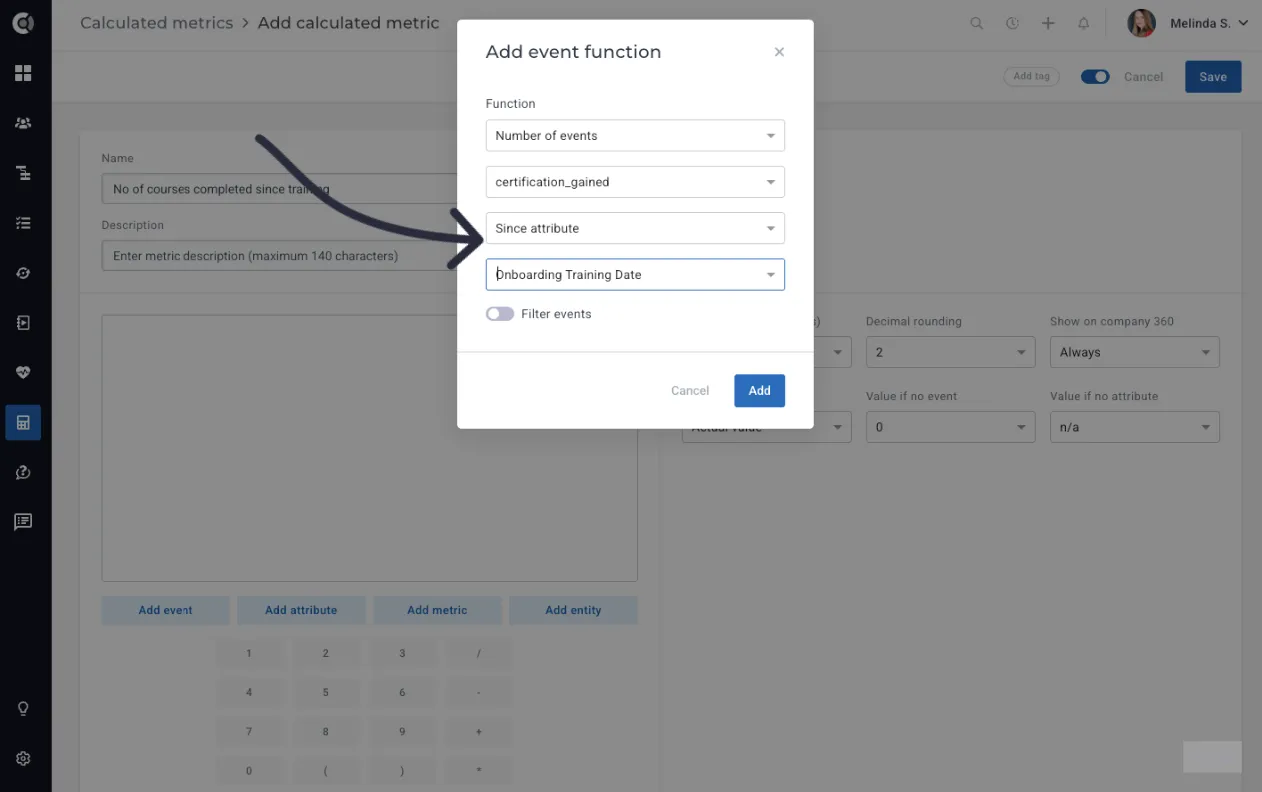Open the checklist tasks icon in sidebar

[x=23, y=223]
